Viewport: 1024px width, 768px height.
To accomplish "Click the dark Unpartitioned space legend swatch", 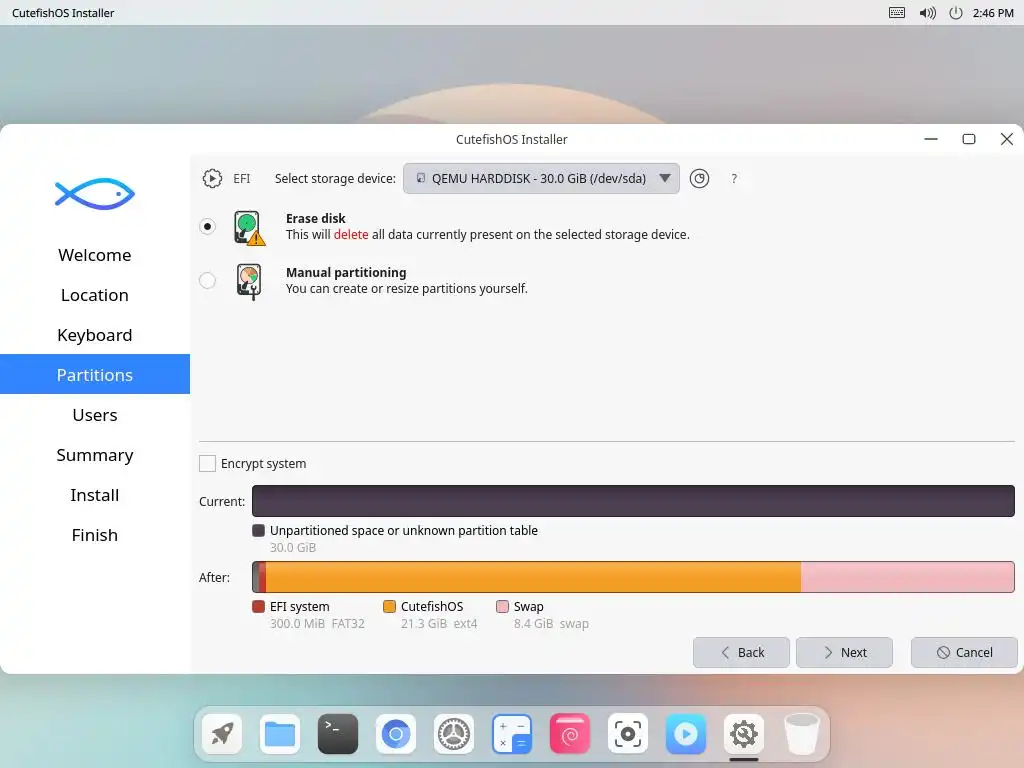I will (259, 530).
